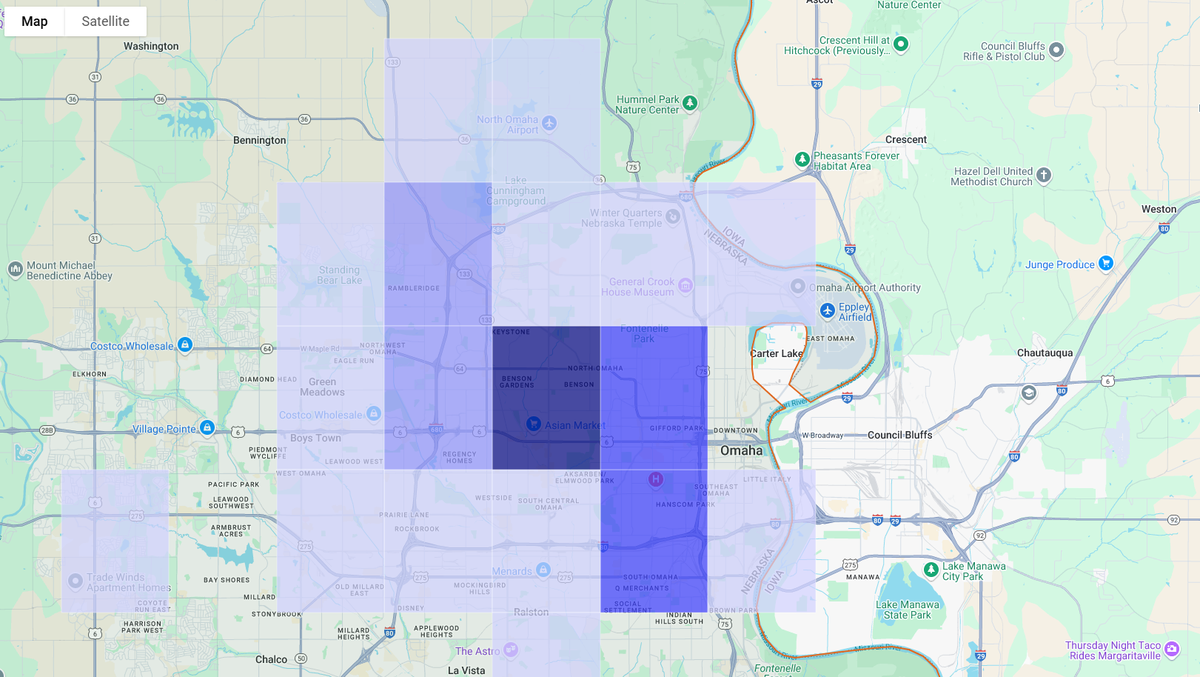Click the Mount Michael Benedictine Abbey icon
The height and width of the screenshot is (677, 1200).
tap(14, 268)
